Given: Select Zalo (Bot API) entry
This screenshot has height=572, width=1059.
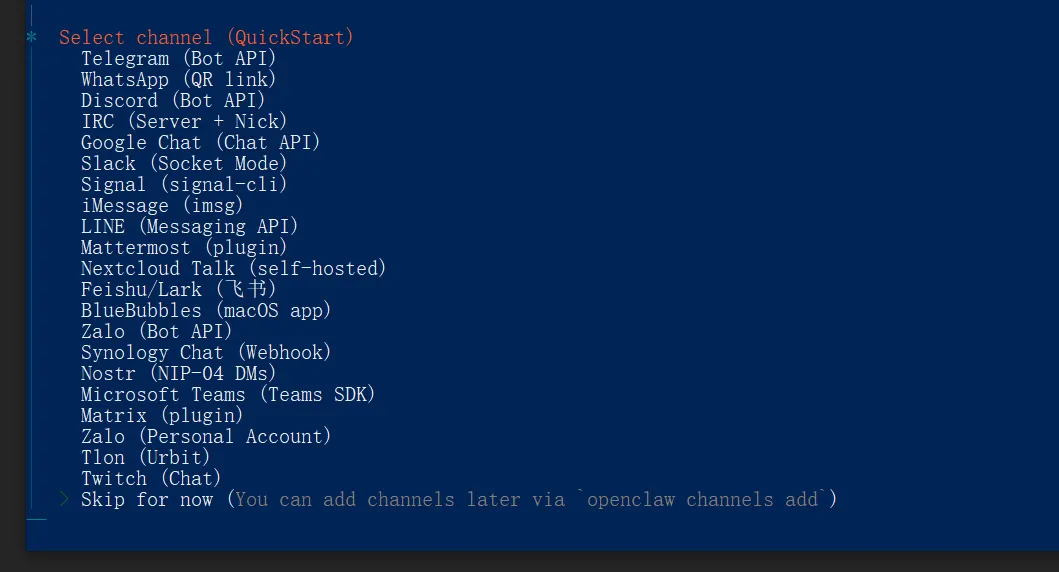Looking at the screenshot, I should pyautogui.click(x=156, y=332).
